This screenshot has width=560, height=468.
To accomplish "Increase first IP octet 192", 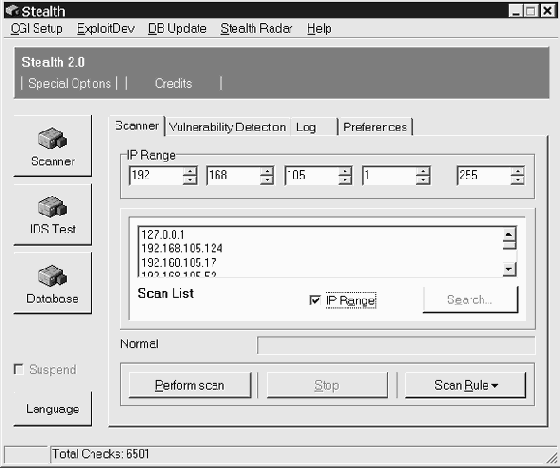I will pos(190,170).
